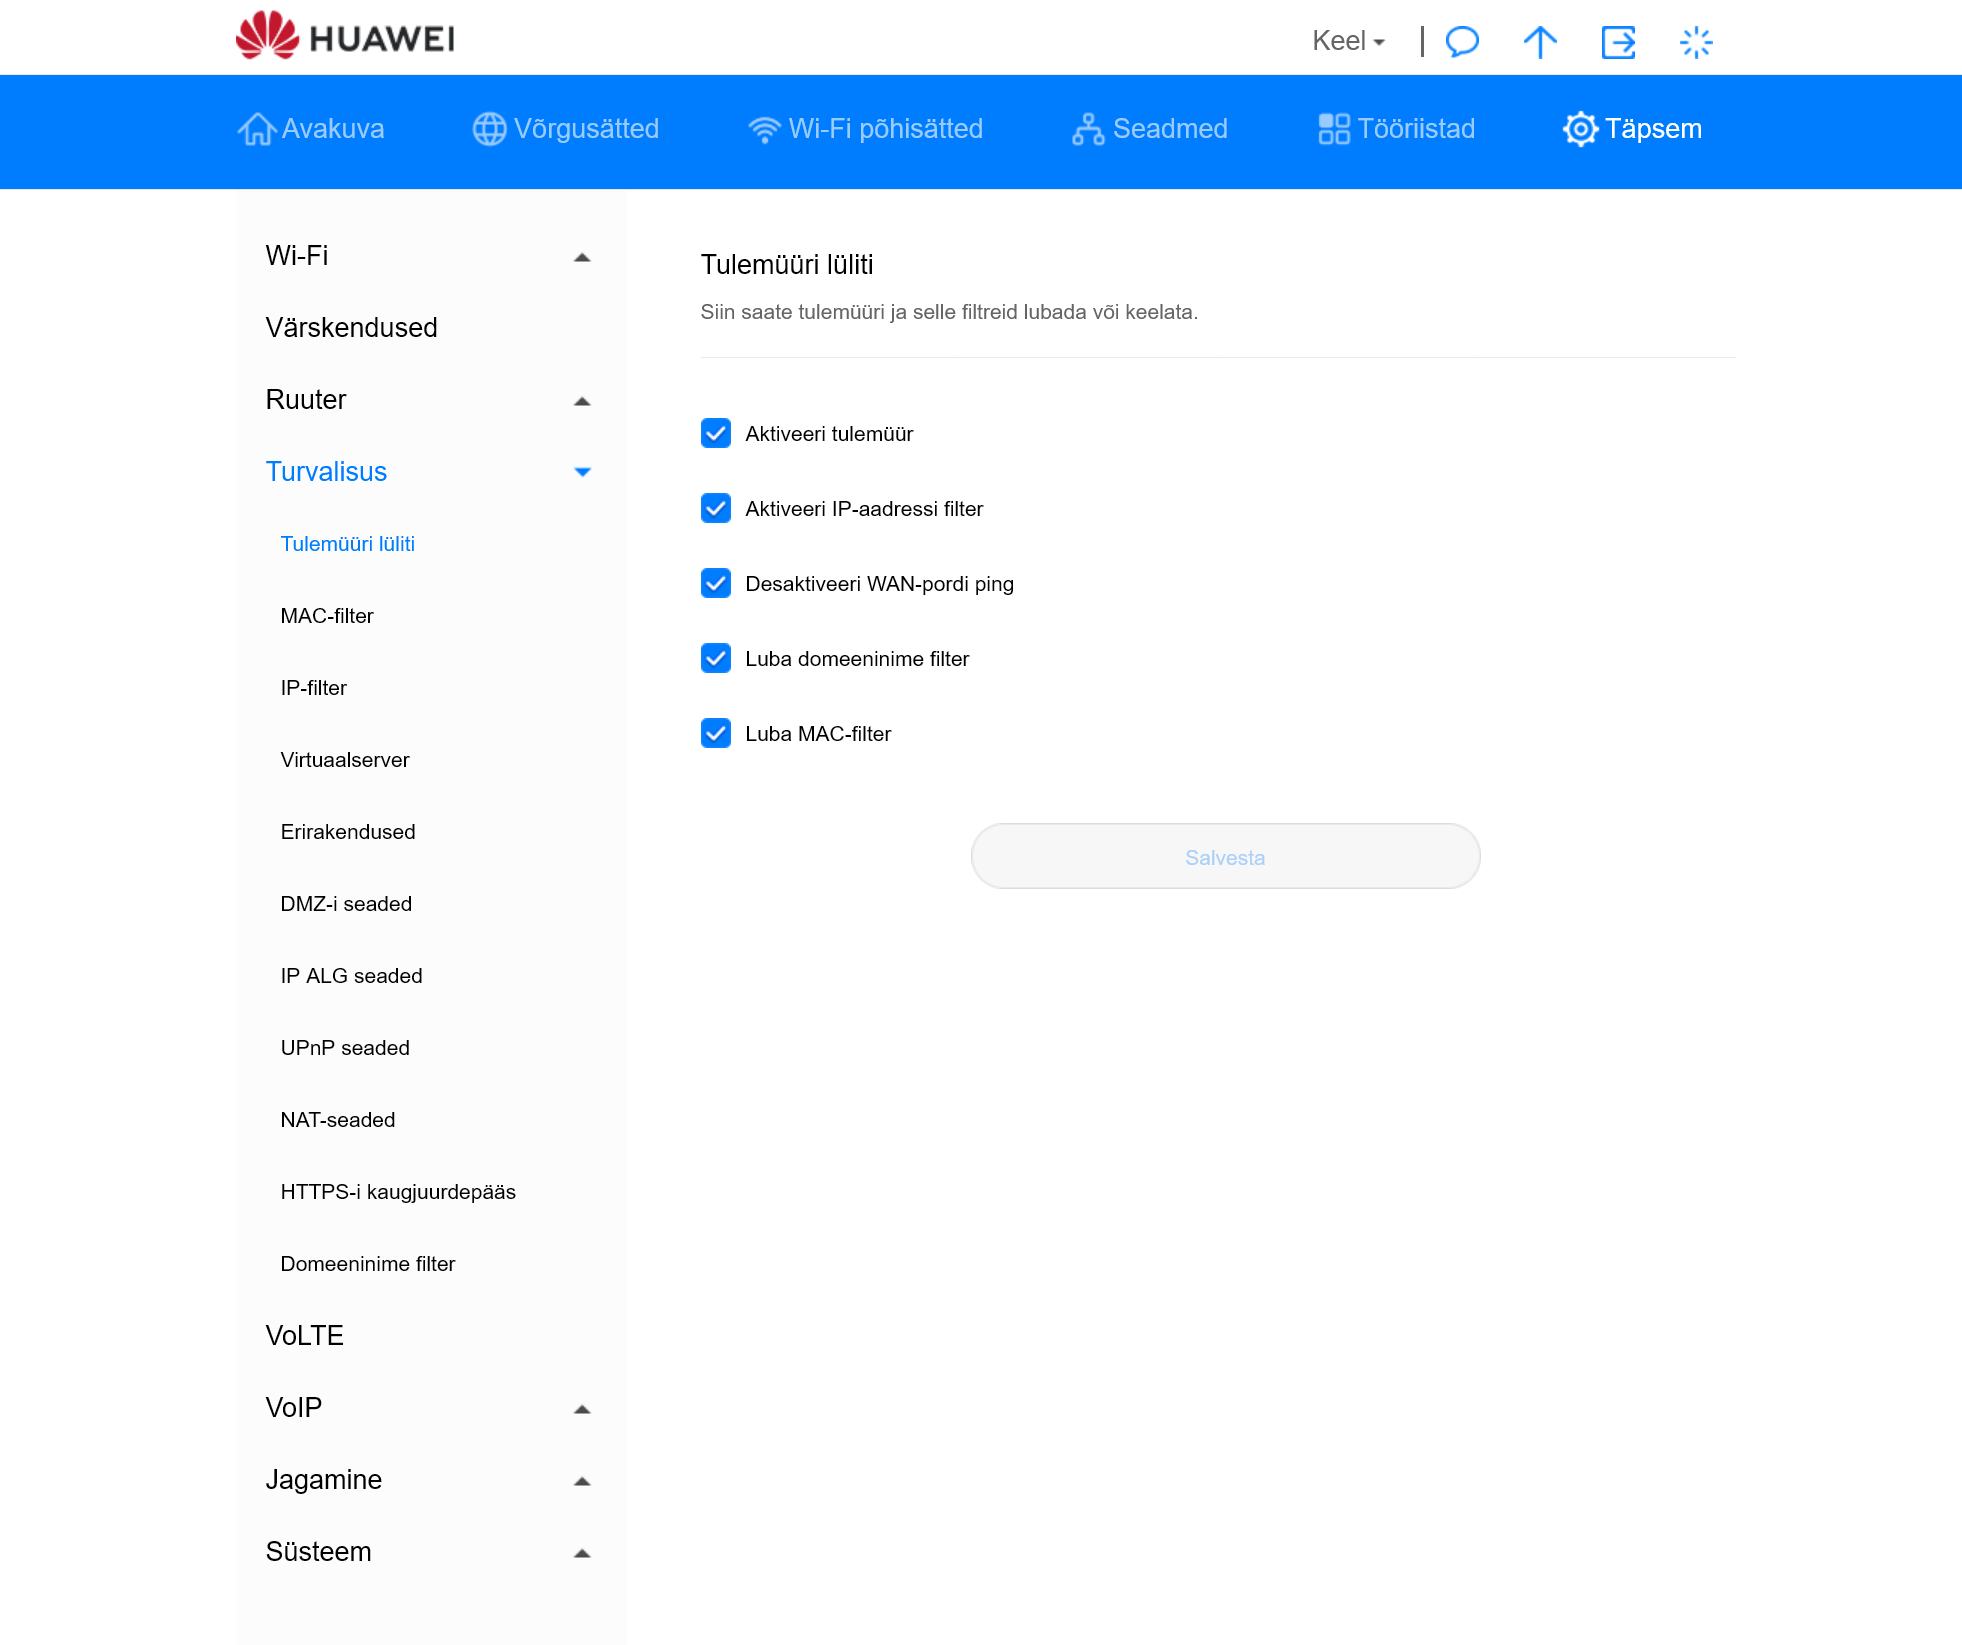Toggle Luba domeeninime filter checkbox
Screen dimensions: 1962x1645
tap(716, 658)
